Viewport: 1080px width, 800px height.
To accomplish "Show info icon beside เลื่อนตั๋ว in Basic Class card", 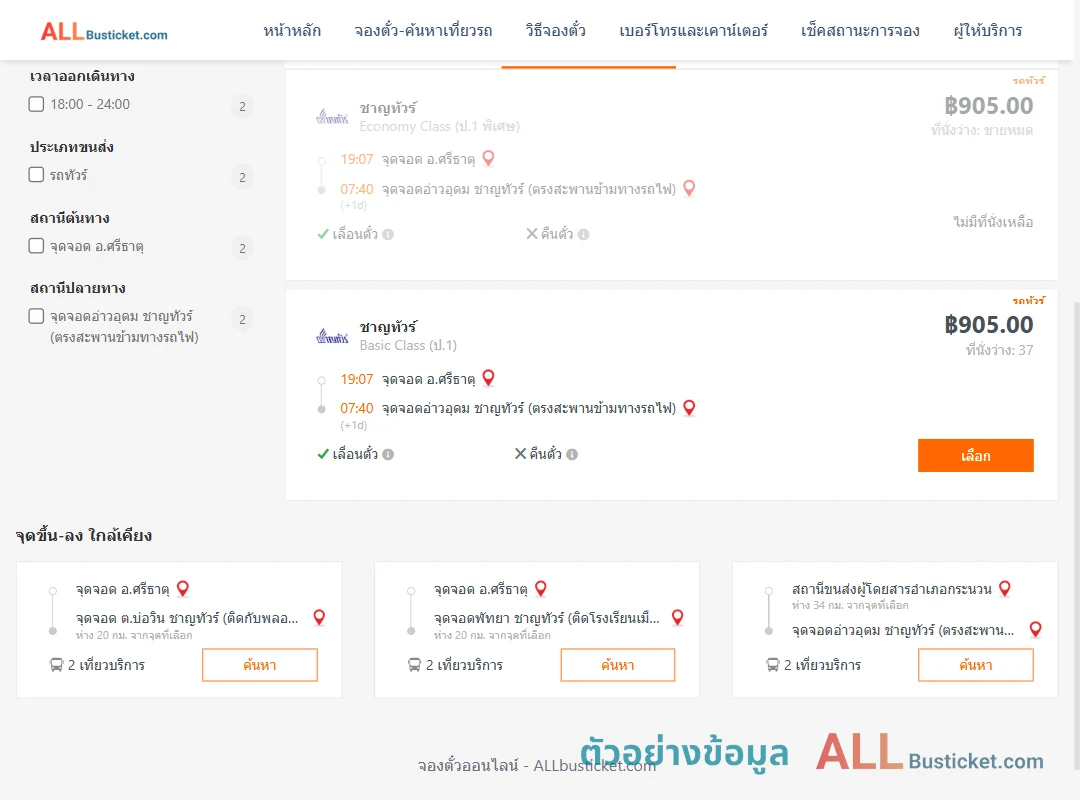I will coord(388,454).
